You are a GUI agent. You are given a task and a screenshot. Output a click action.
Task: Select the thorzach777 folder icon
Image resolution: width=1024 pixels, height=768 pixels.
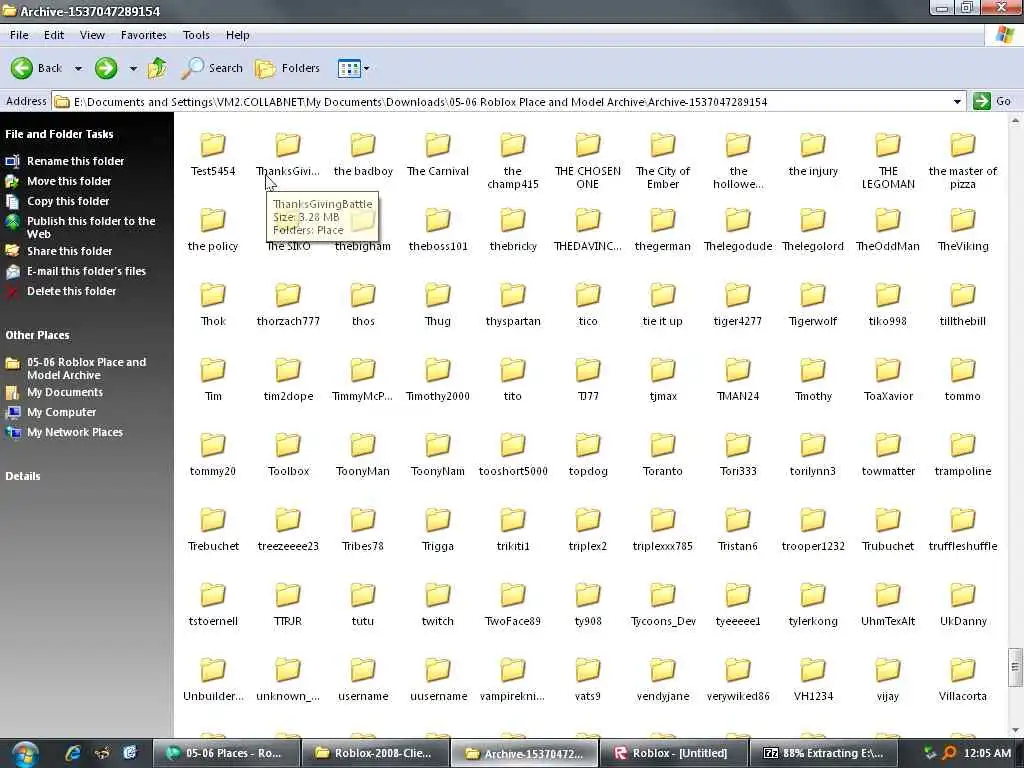tap(288, 295)
